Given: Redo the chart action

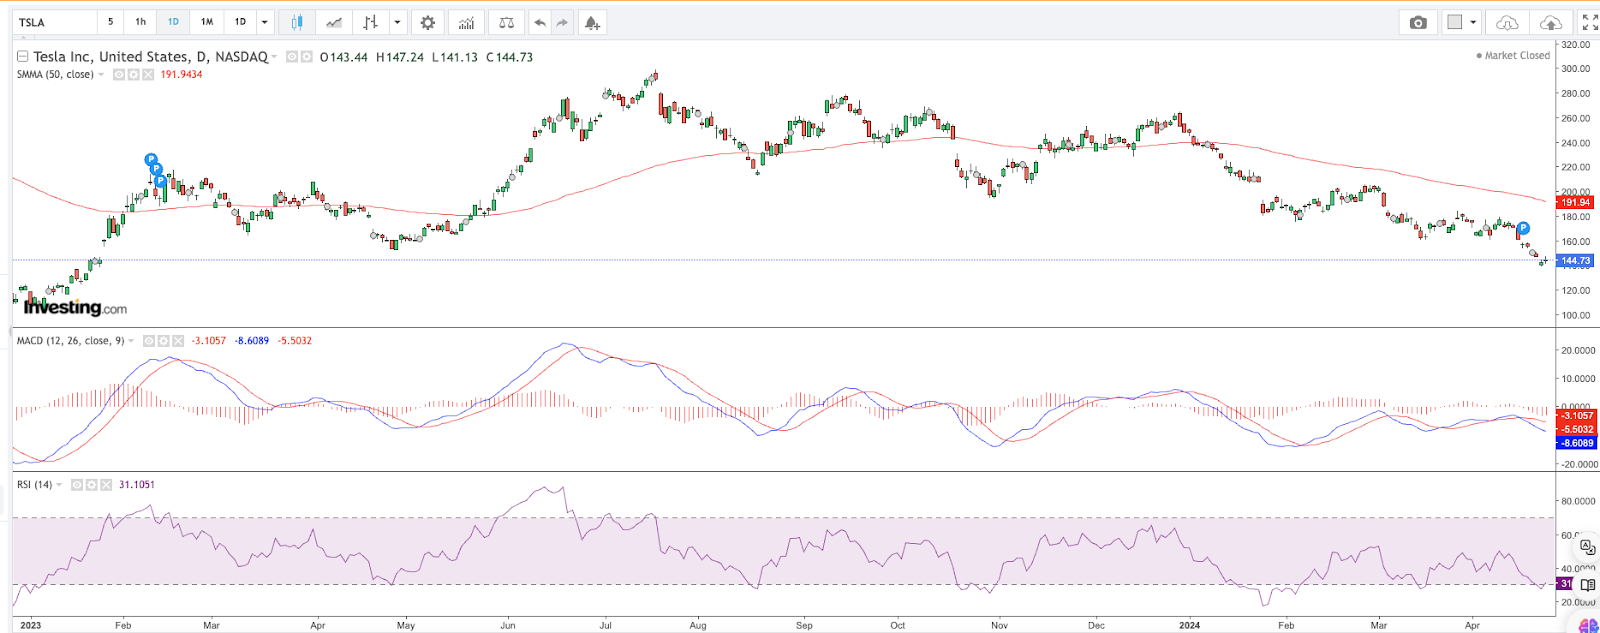Looking at the screenshot, I should click(562, 22).
